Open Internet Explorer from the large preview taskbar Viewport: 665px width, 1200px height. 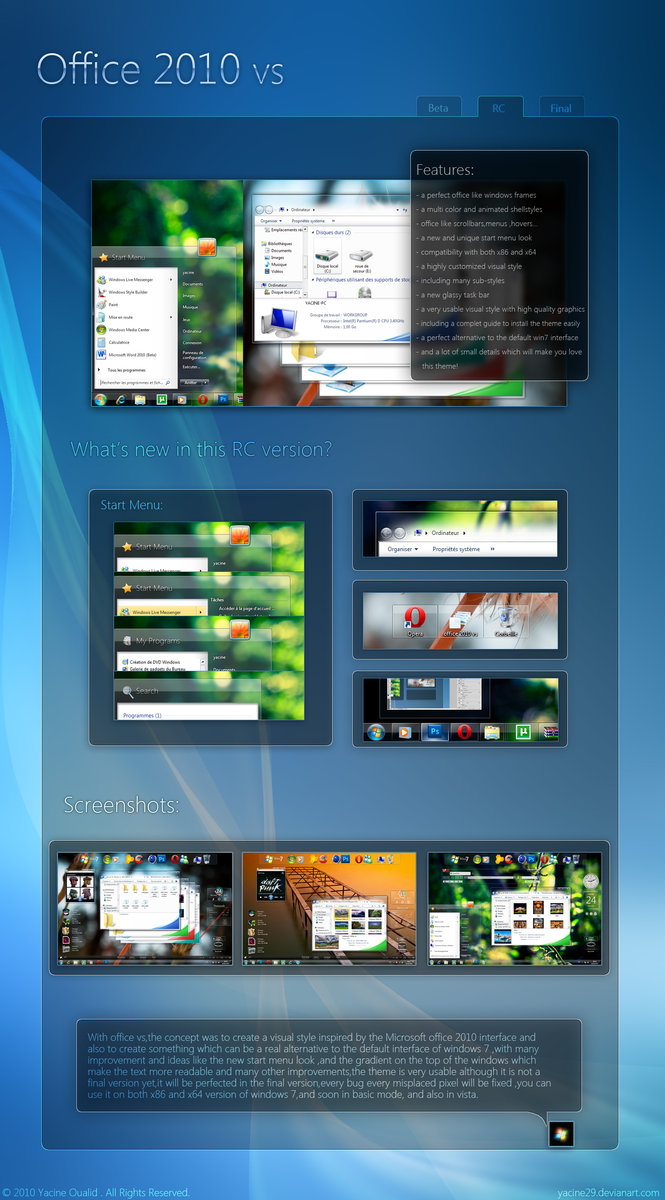121,400
